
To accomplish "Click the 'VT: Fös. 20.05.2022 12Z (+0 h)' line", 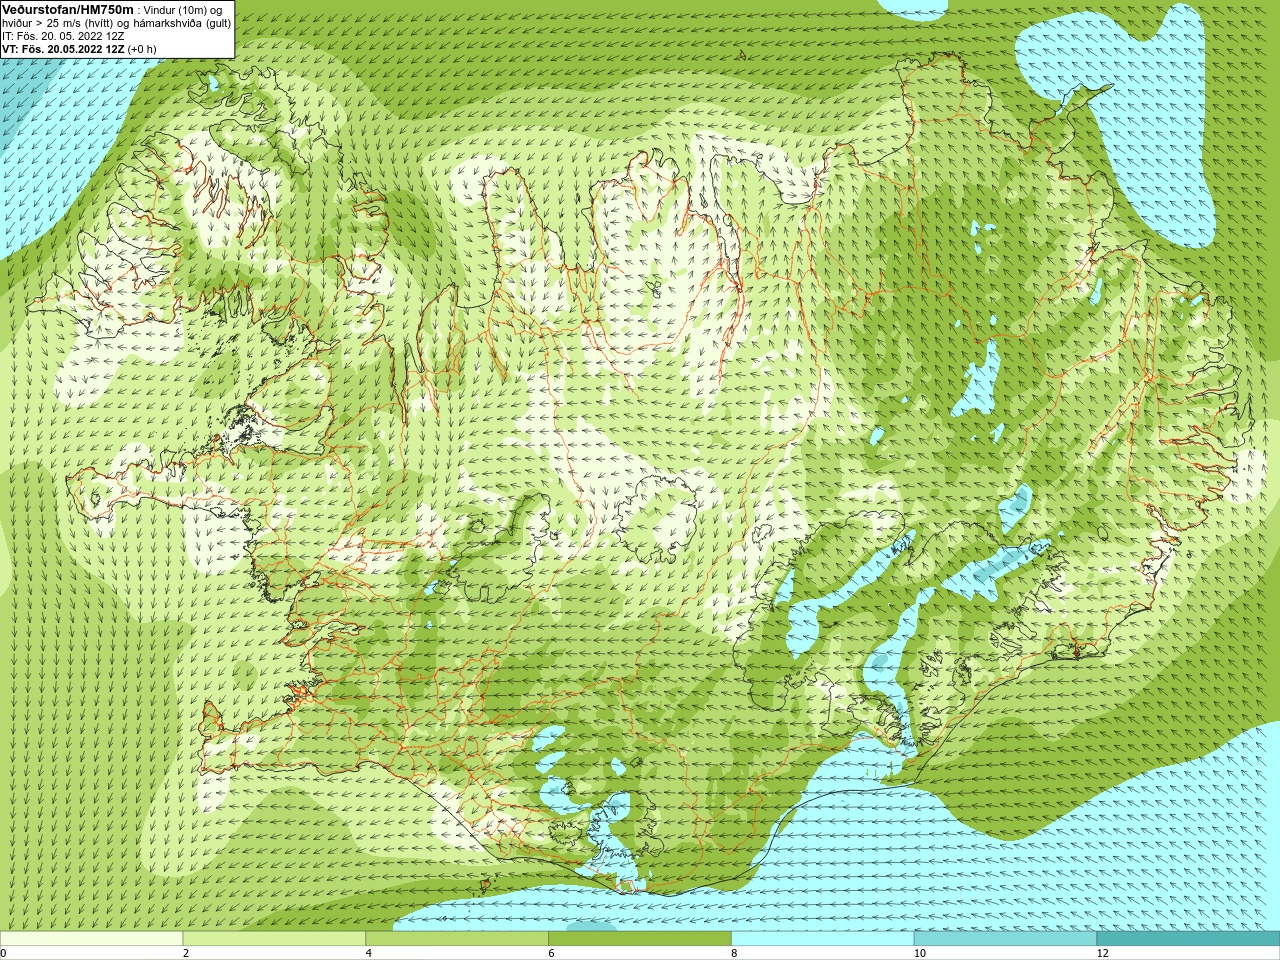I will 79,49.
